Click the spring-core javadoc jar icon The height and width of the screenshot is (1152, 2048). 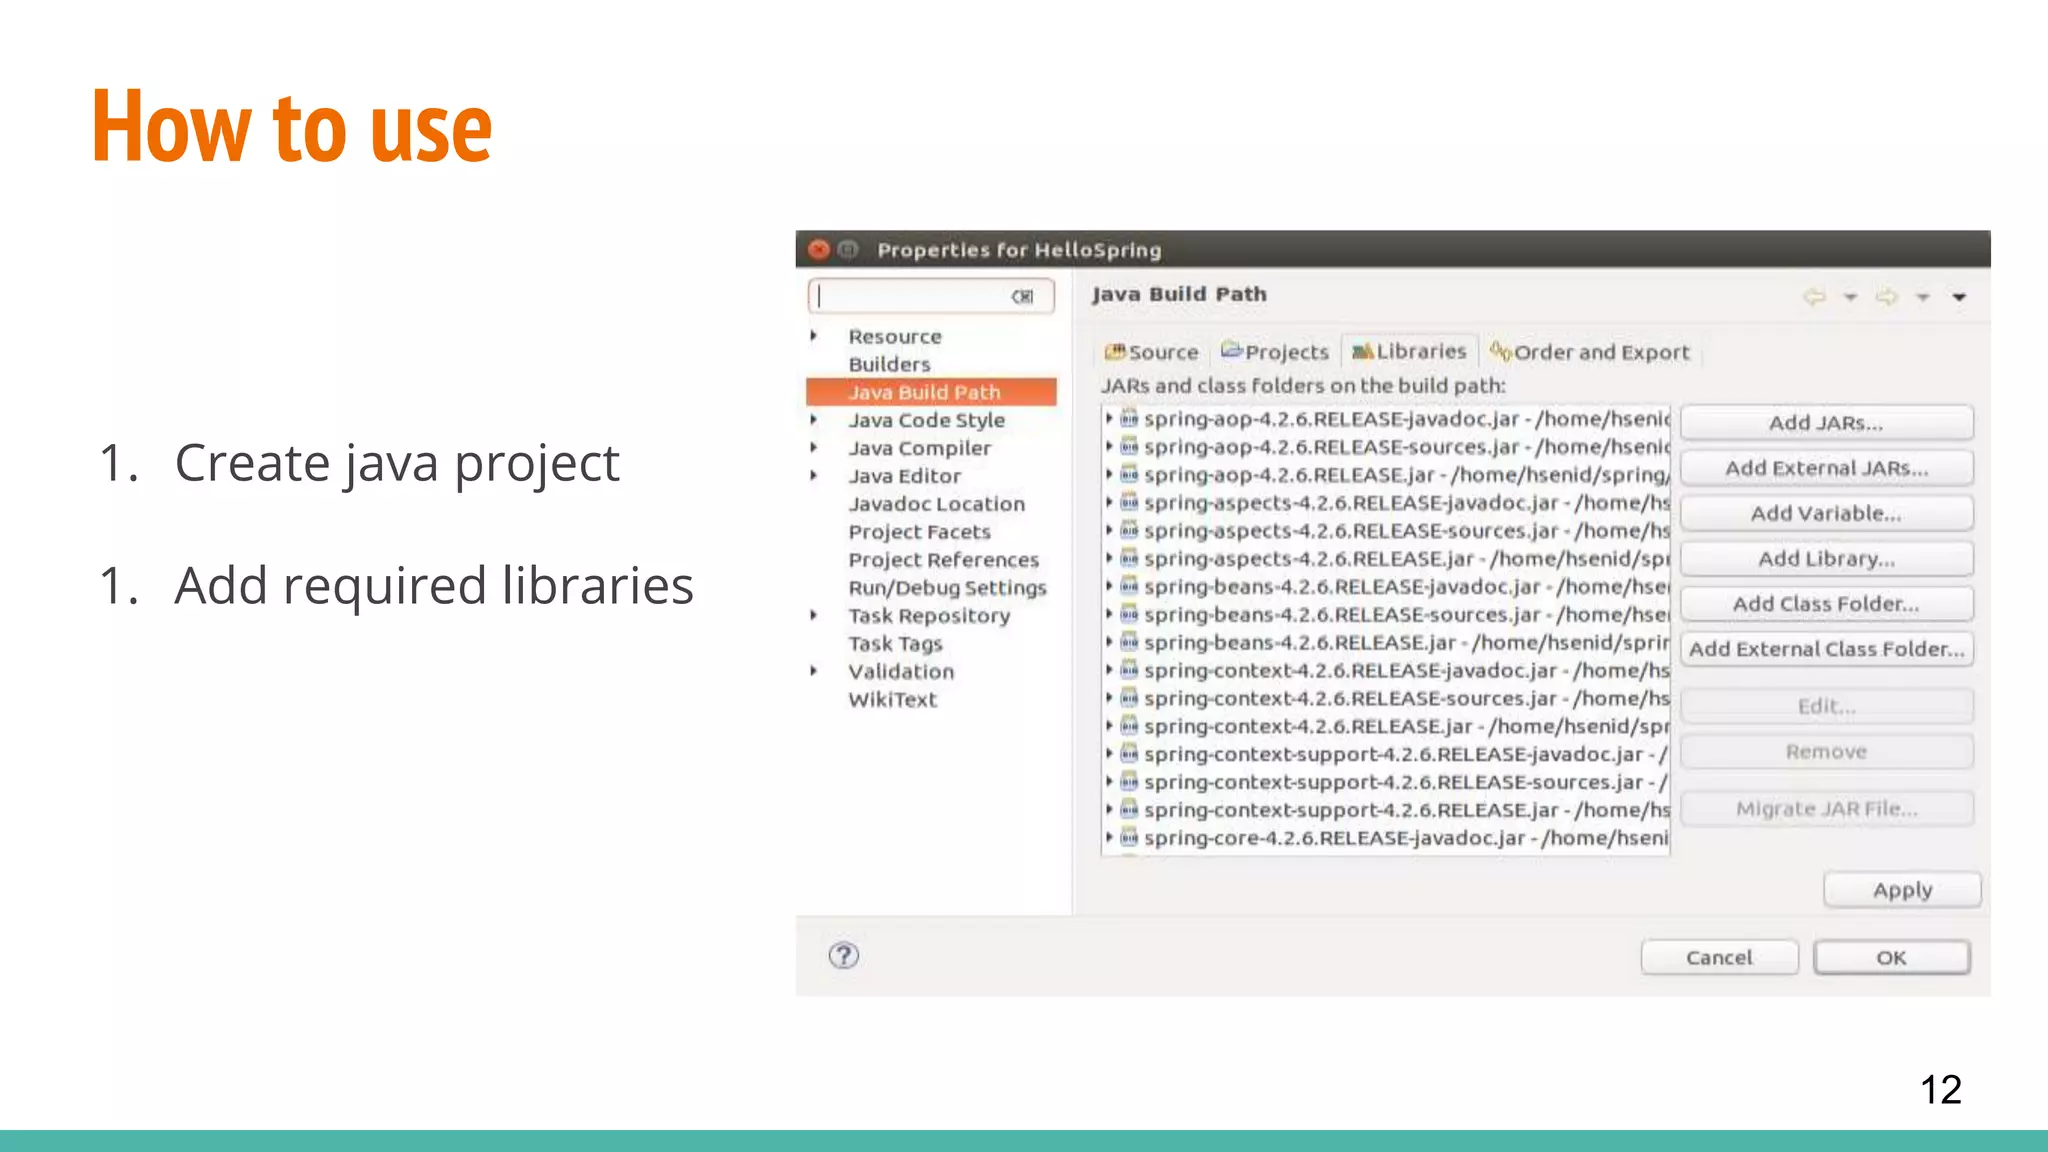coord(1129,837)
